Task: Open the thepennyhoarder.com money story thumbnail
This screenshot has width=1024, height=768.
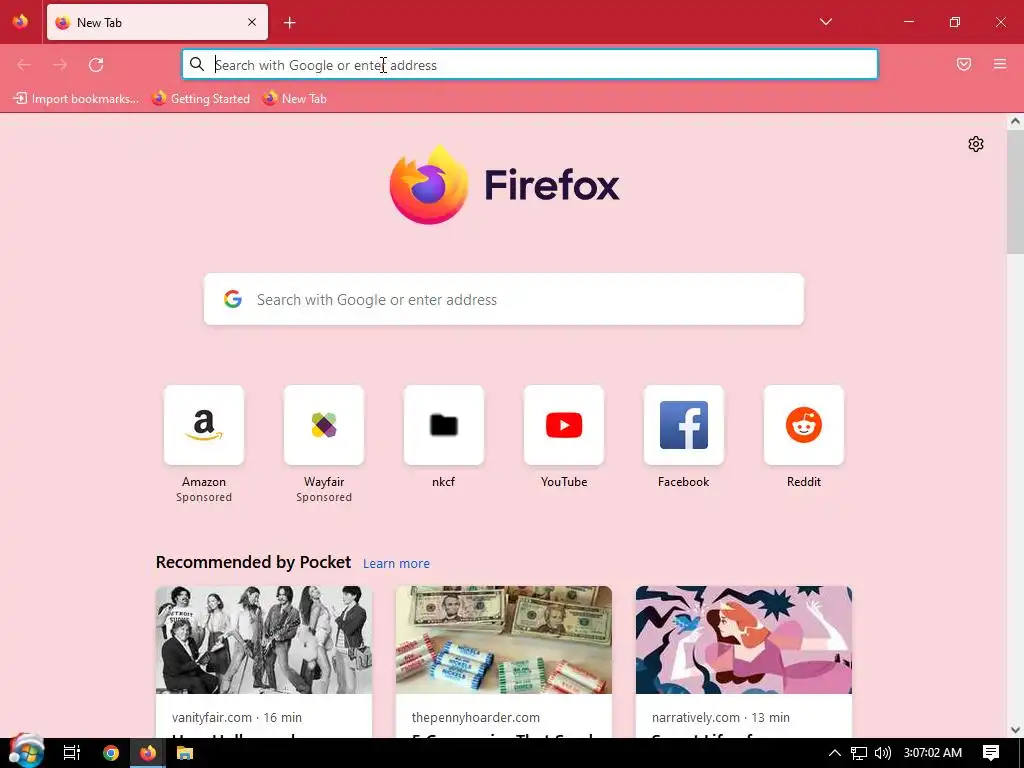Action: (504, 640)
